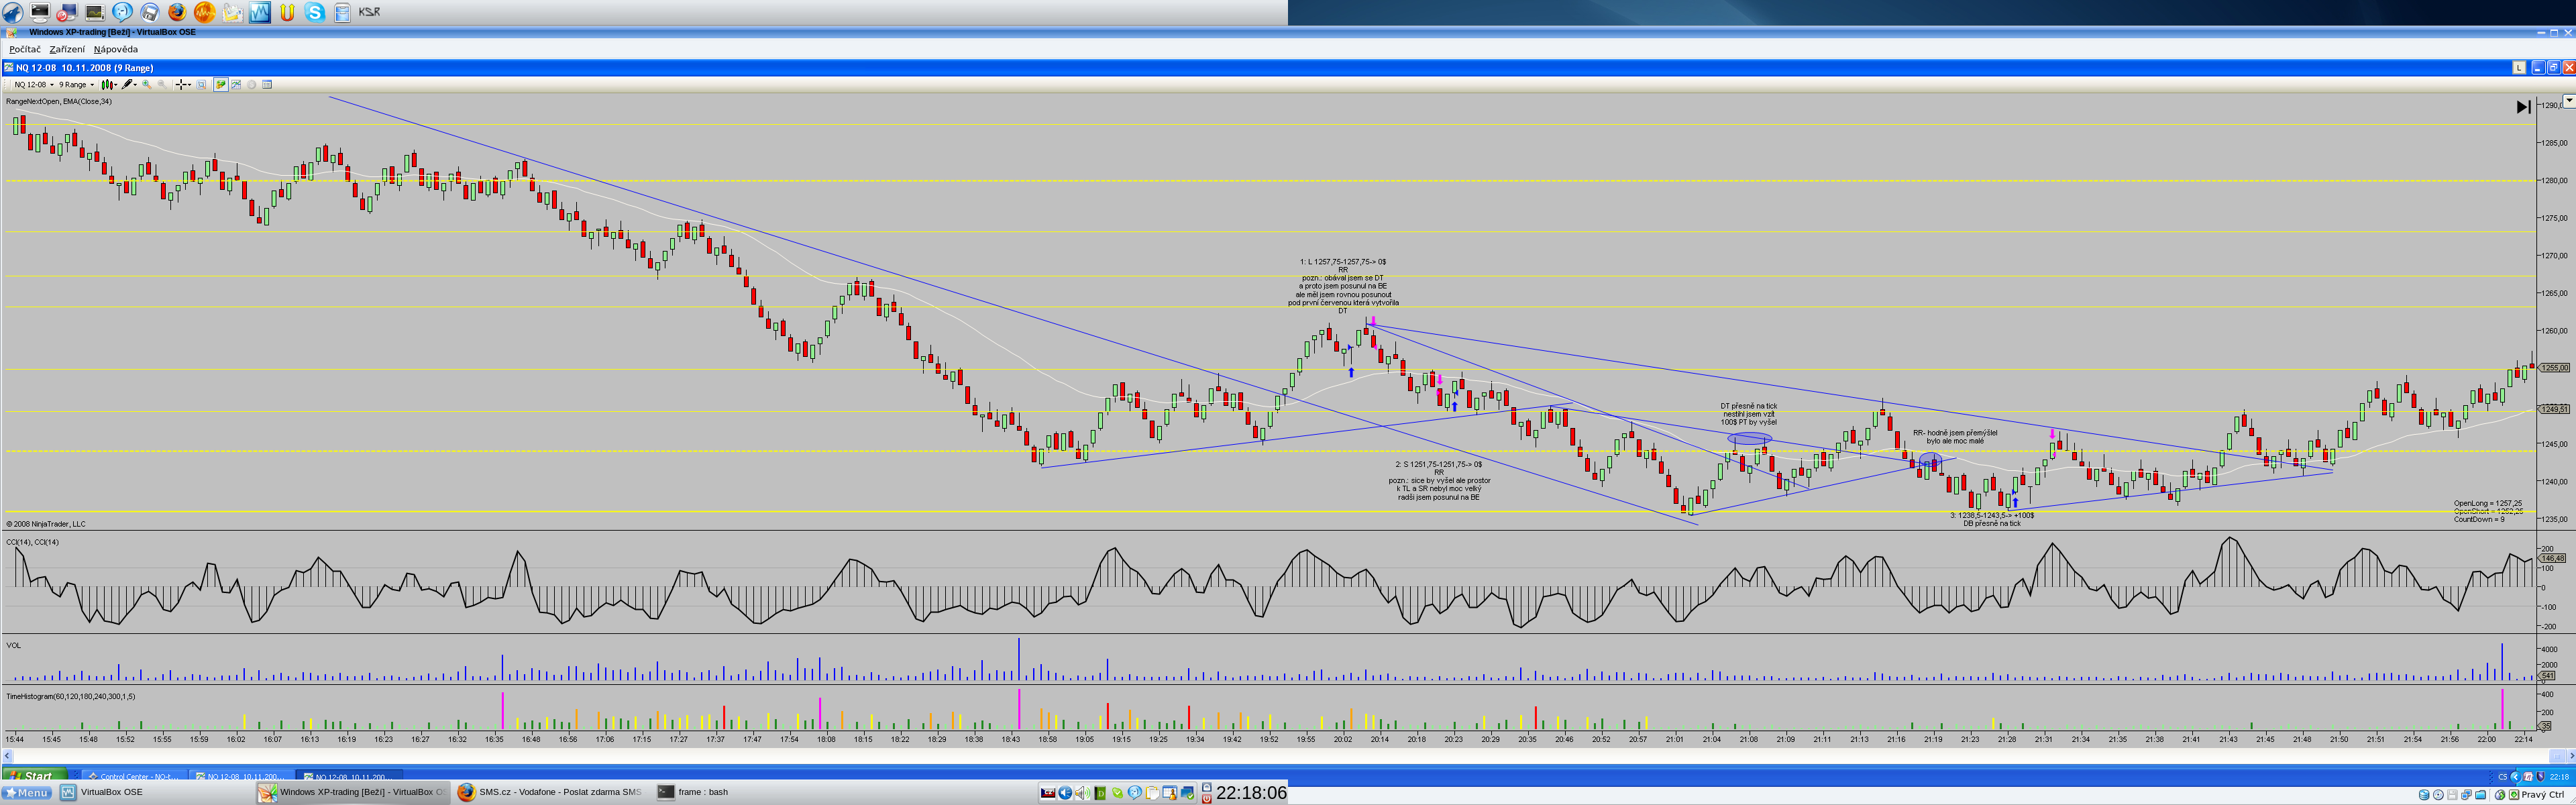Click the Skype icon in top panel

pos(315,12)
